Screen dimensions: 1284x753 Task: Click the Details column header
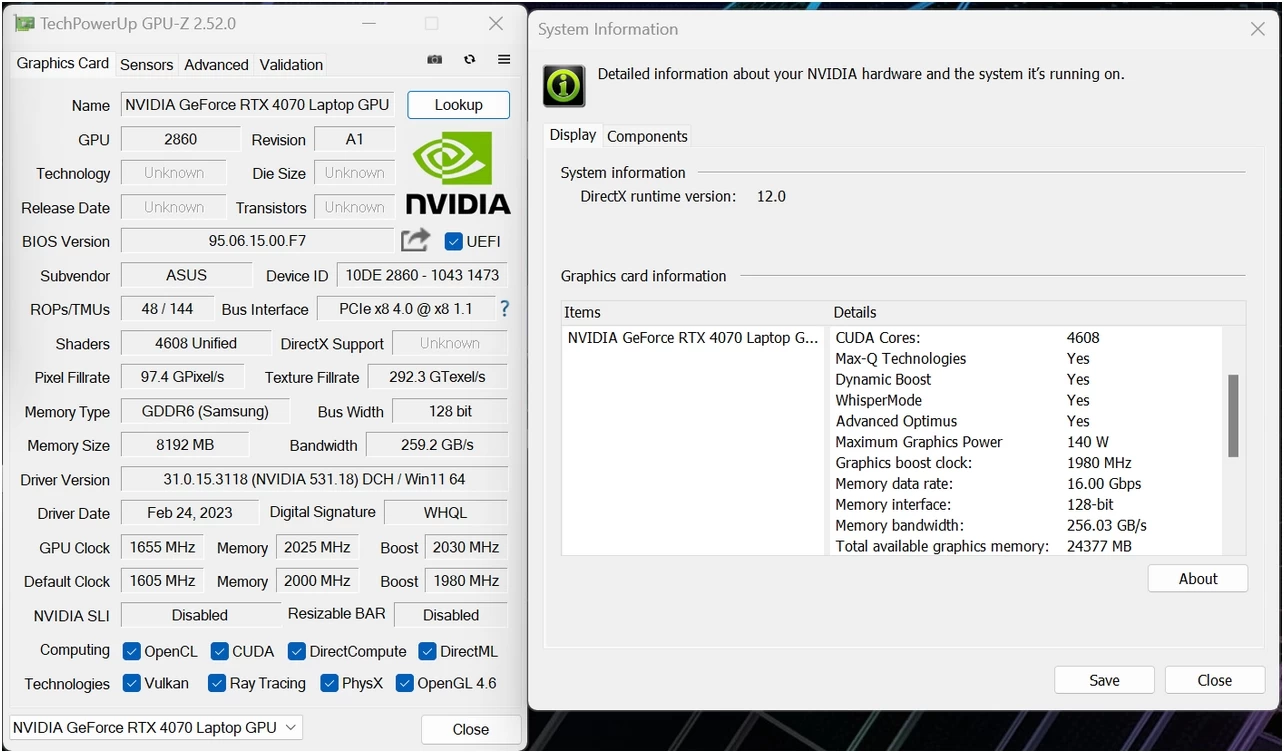pyautogui.click(x=1038, y=312)
